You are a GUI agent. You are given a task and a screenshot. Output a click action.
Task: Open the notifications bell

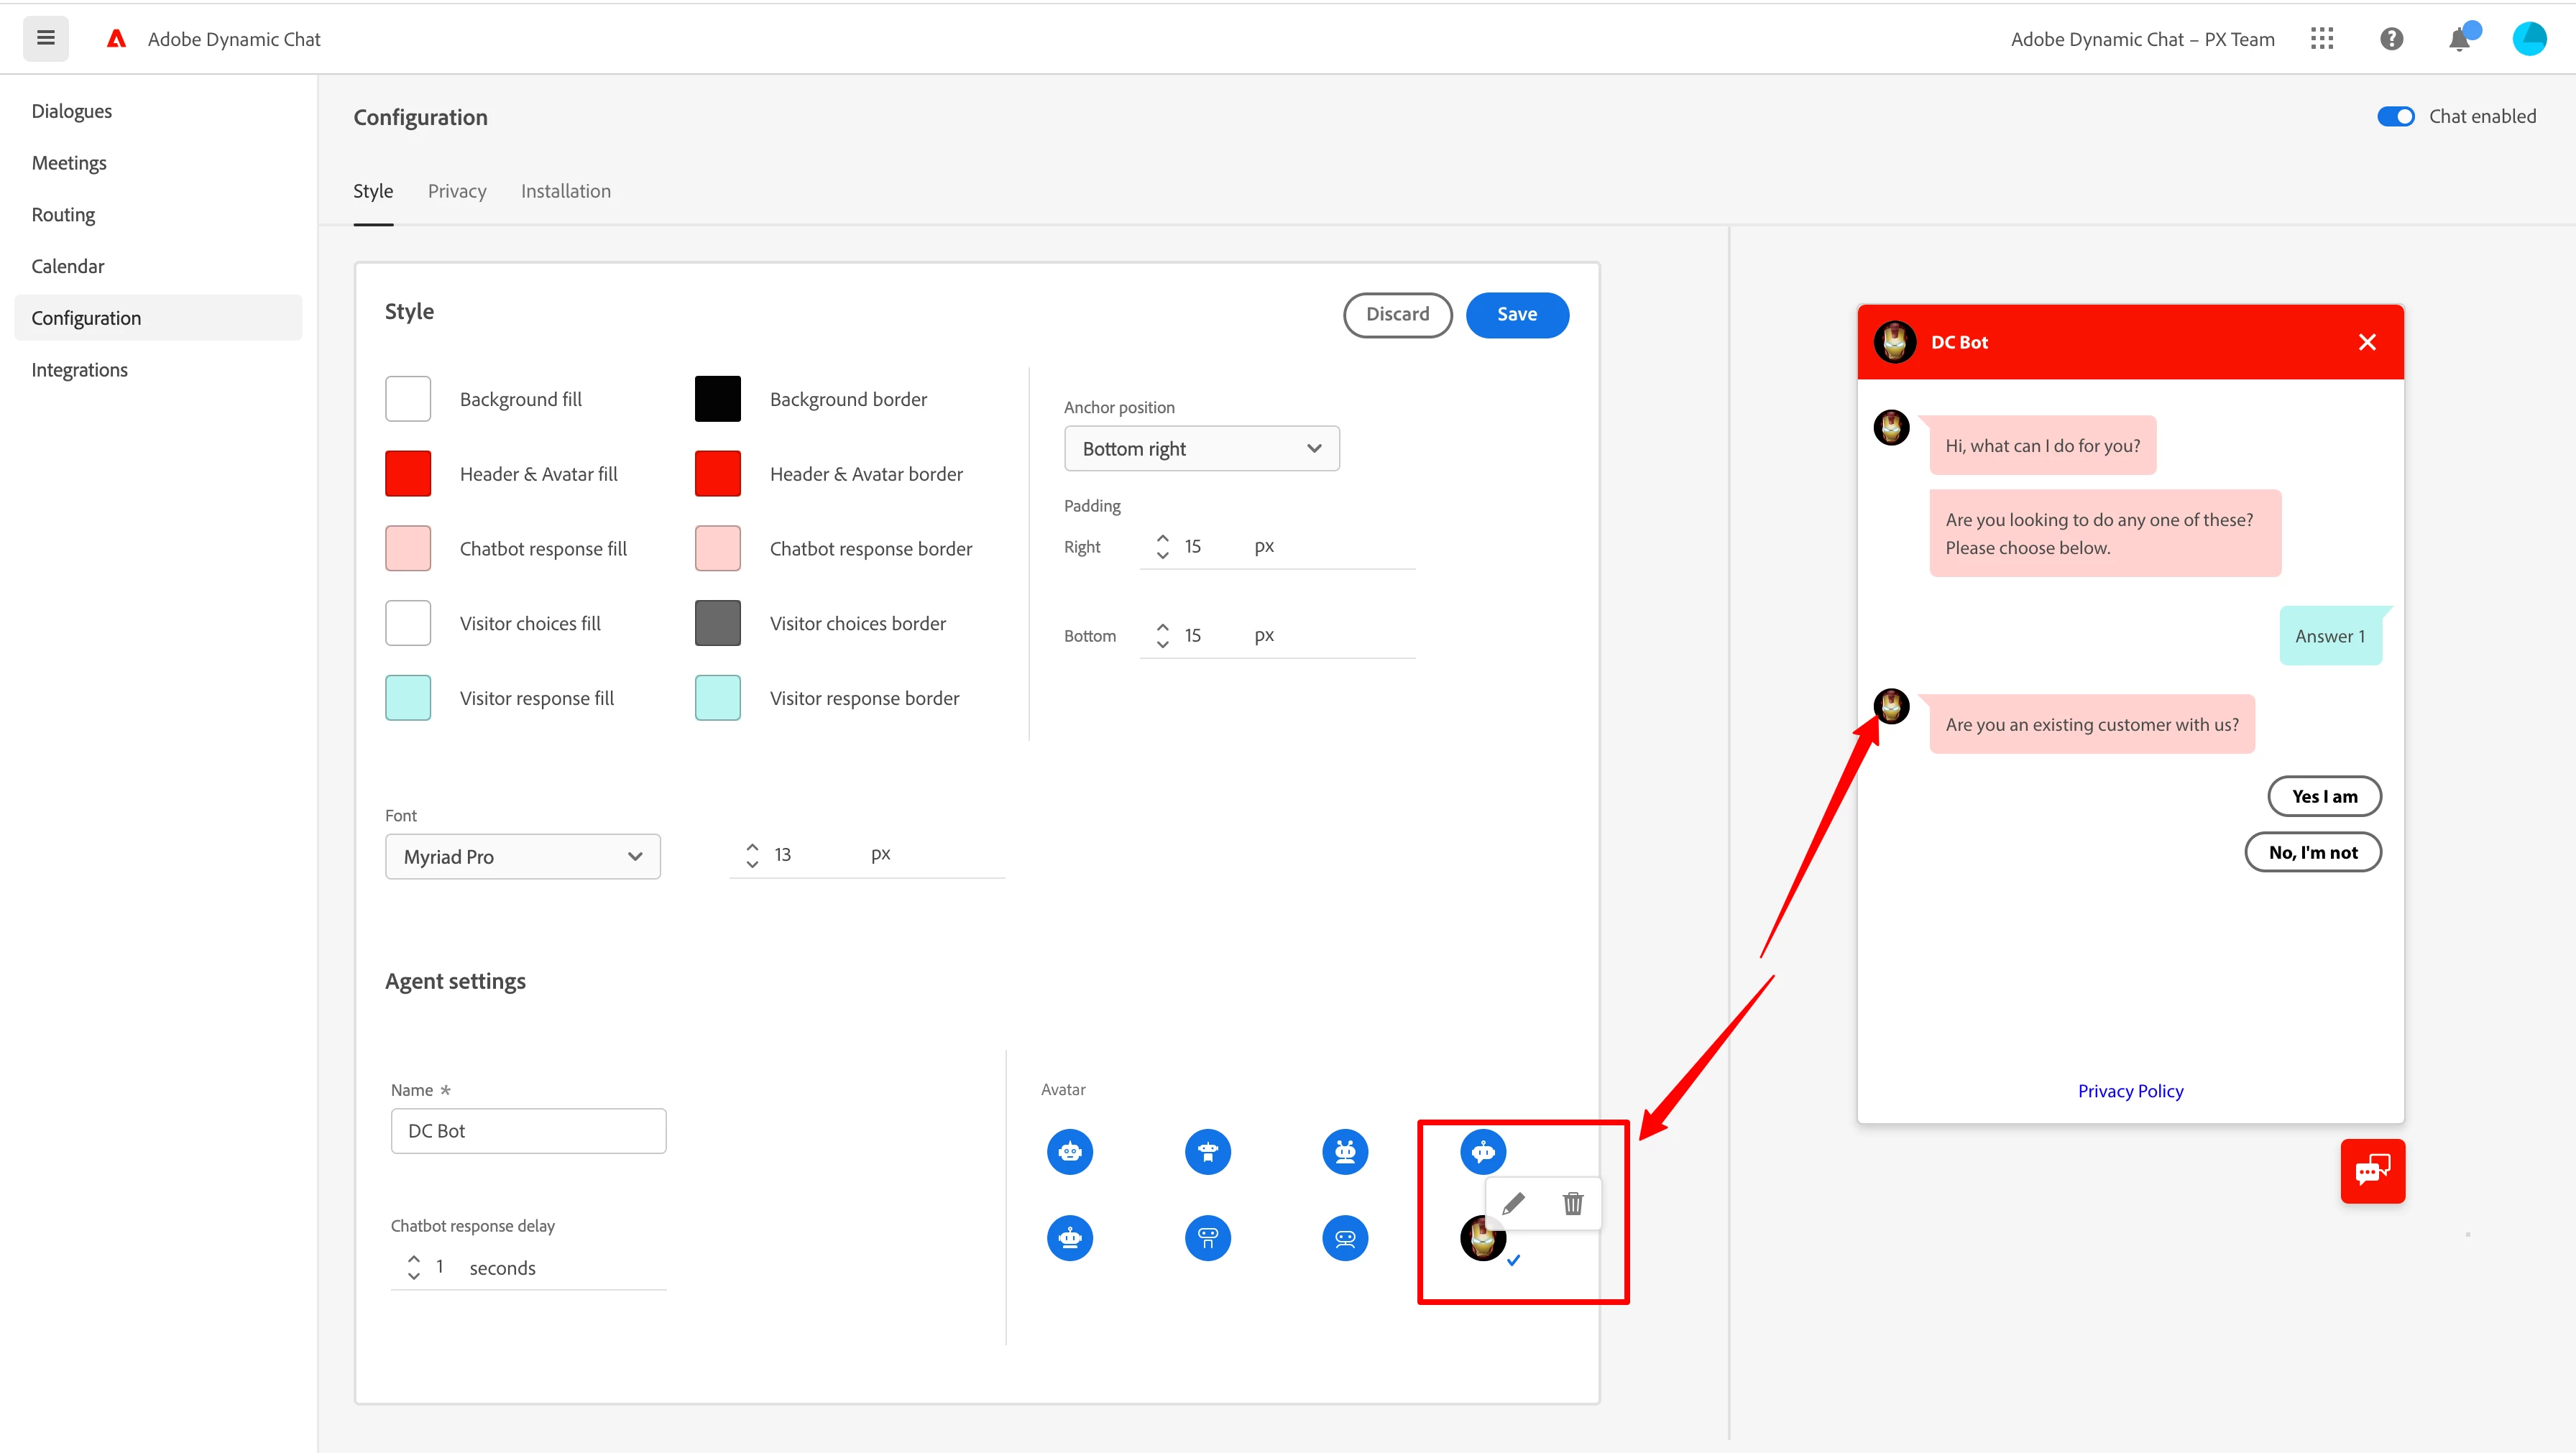point(2459,39)
